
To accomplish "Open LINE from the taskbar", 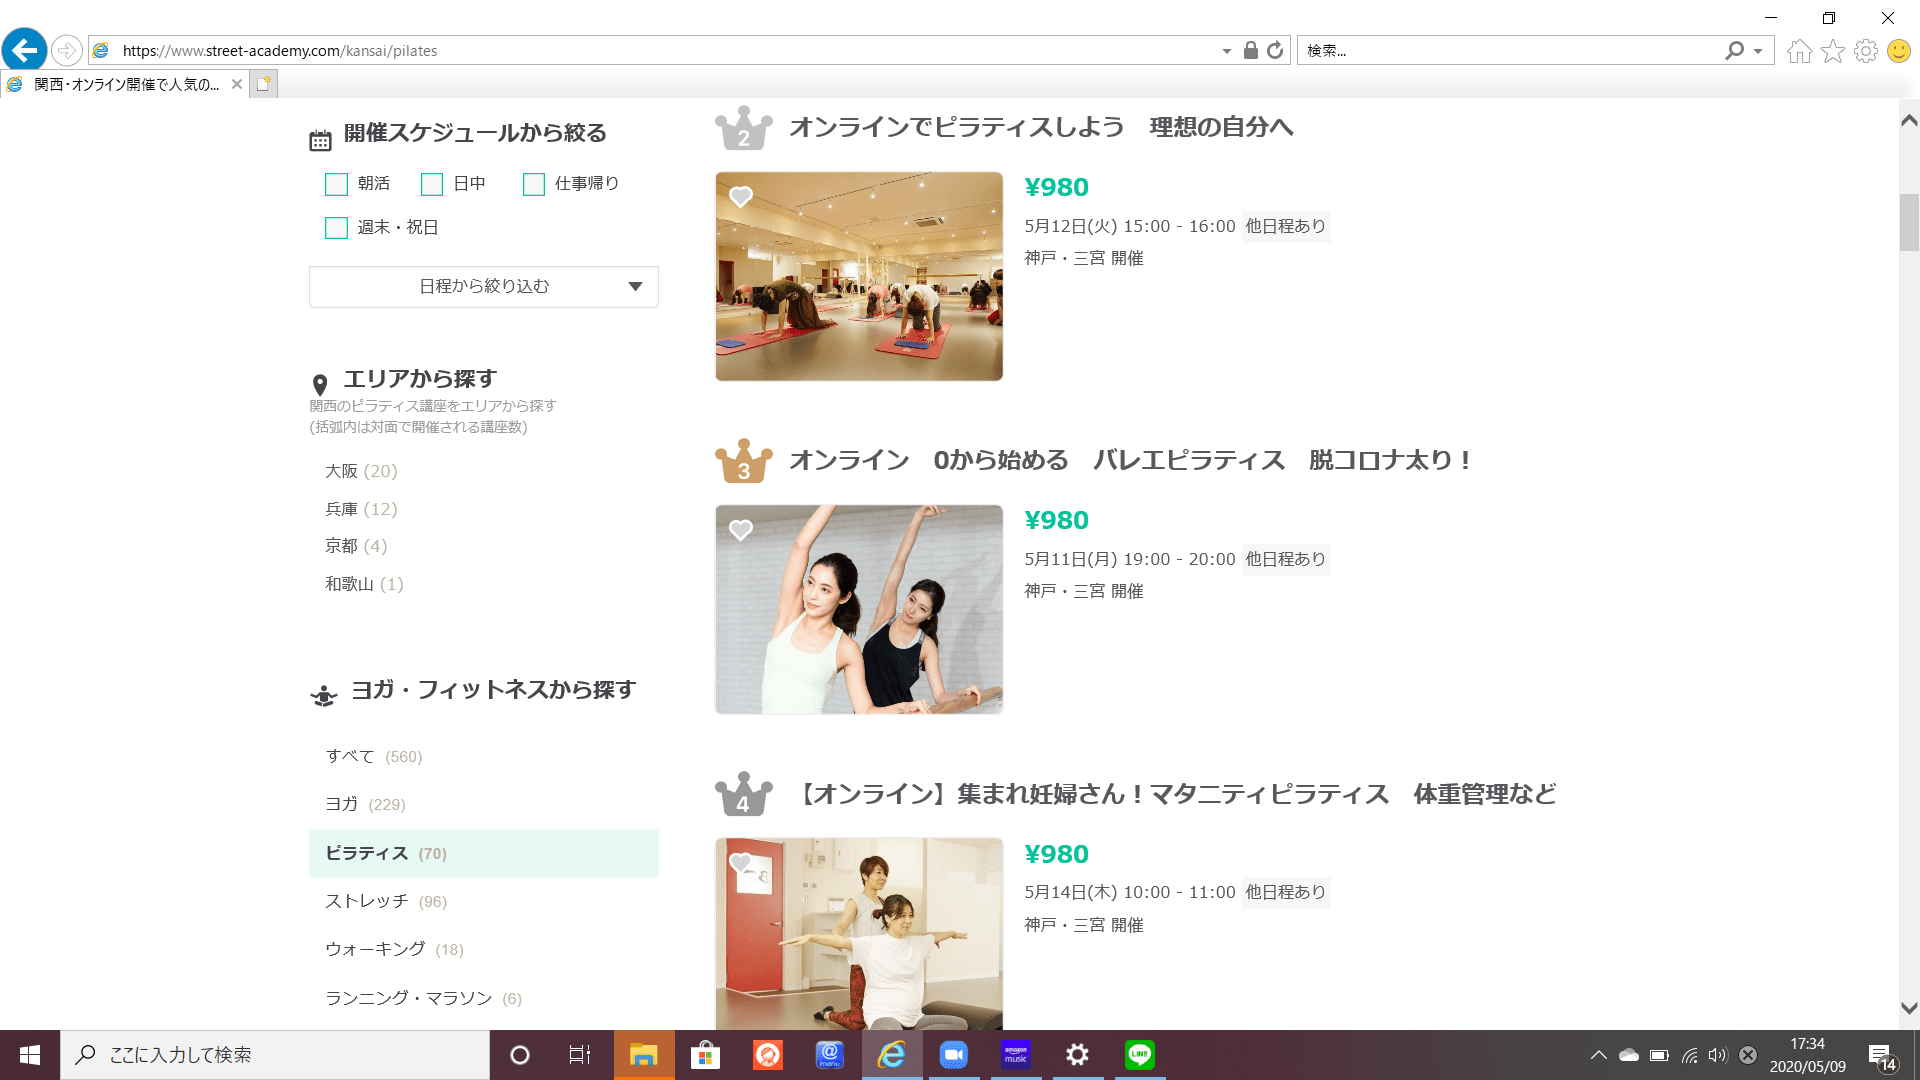I will click(1139, 1055).
